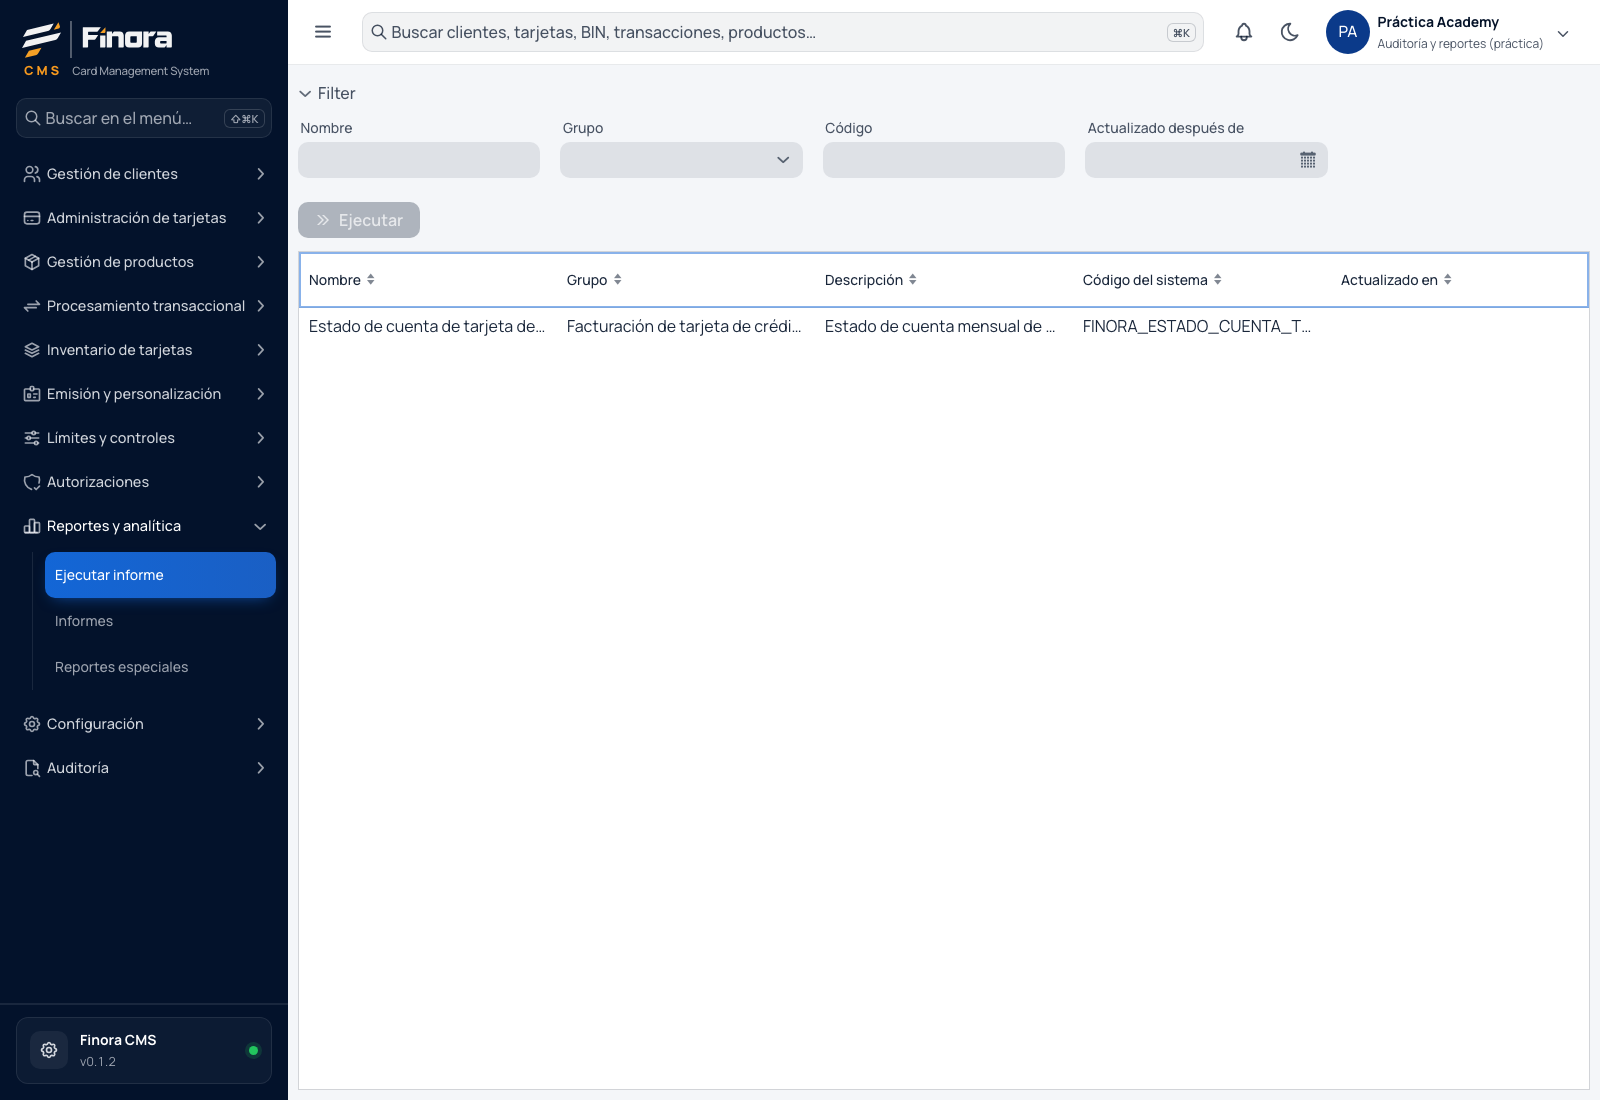
Task: Open Reportes especiales submenu item
Action: (160, 667)
